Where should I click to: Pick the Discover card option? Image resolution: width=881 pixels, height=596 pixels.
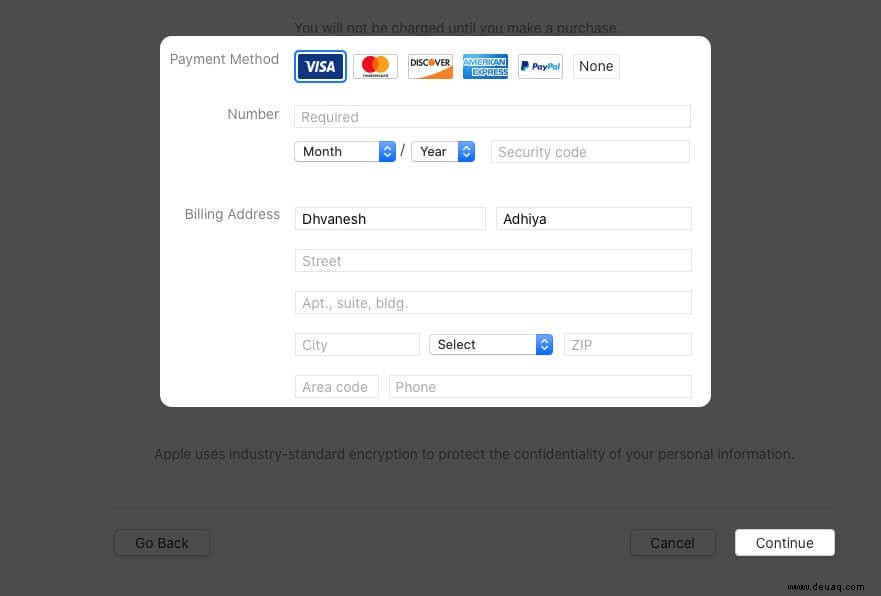click(x=430, y=66)
